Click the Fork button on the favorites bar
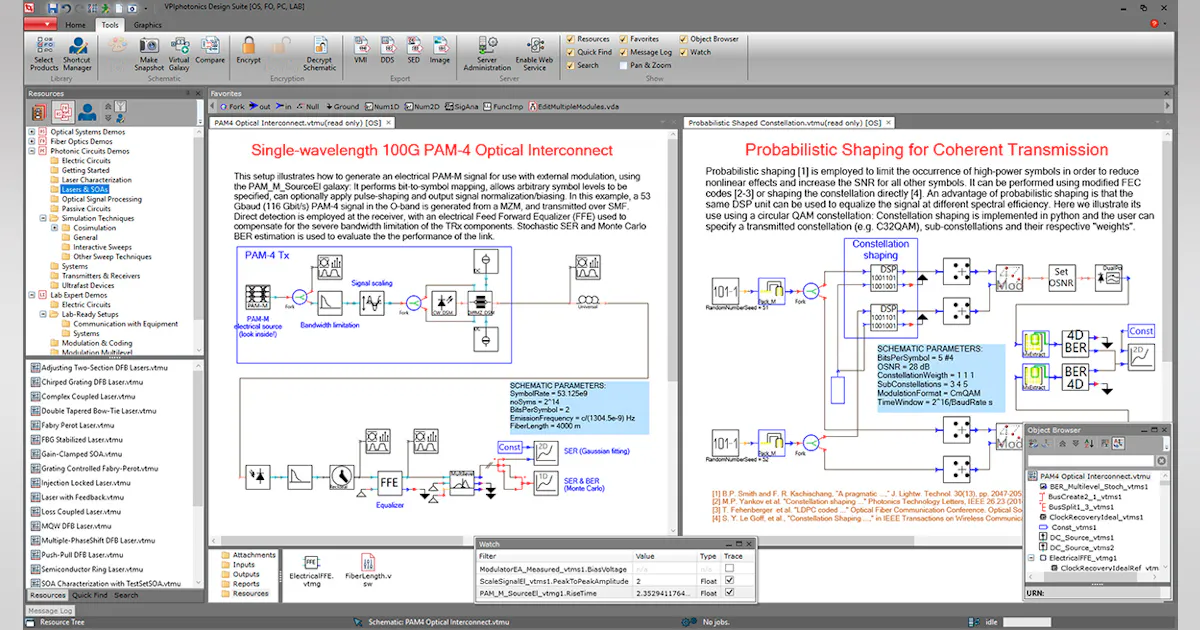The height and width of the screenshot is (630, 1200). [x=233, y=106]
